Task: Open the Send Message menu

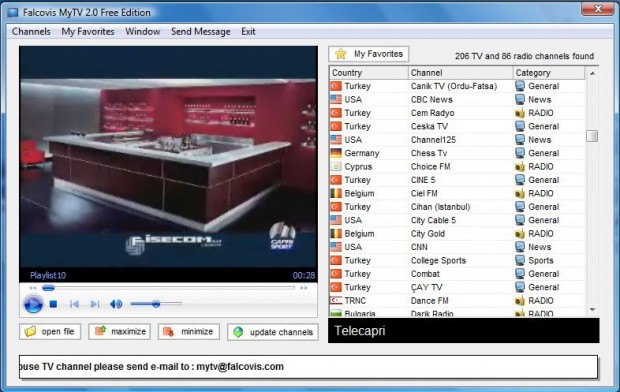Action: 200,32
